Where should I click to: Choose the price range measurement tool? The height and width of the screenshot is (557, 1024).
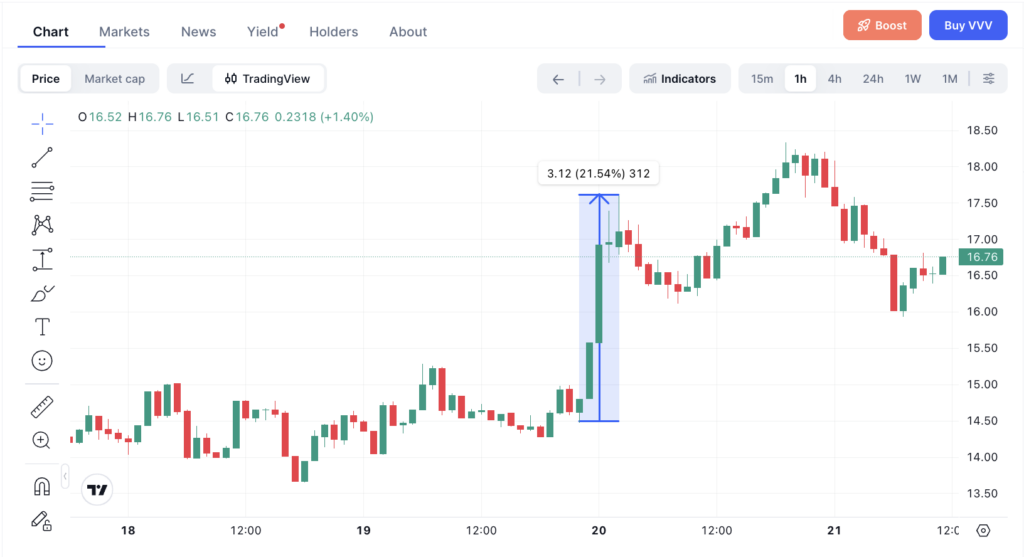[x=42, y=259]
